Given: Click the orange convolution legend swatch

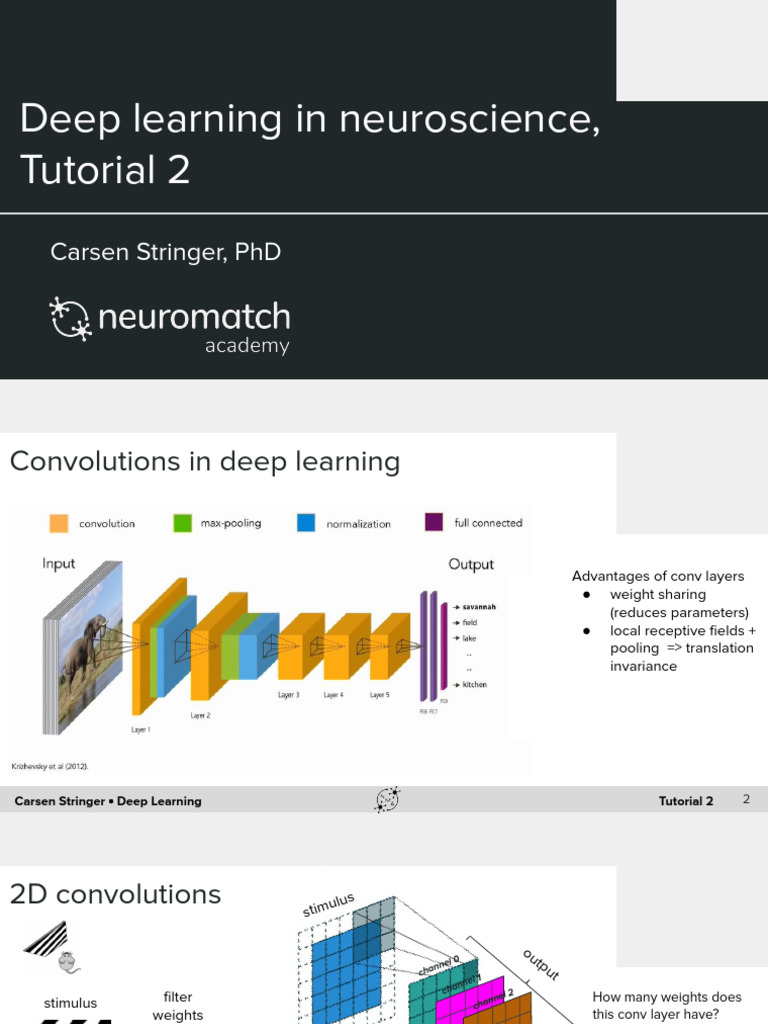Looking at the screenshot, I should point(59,523).
